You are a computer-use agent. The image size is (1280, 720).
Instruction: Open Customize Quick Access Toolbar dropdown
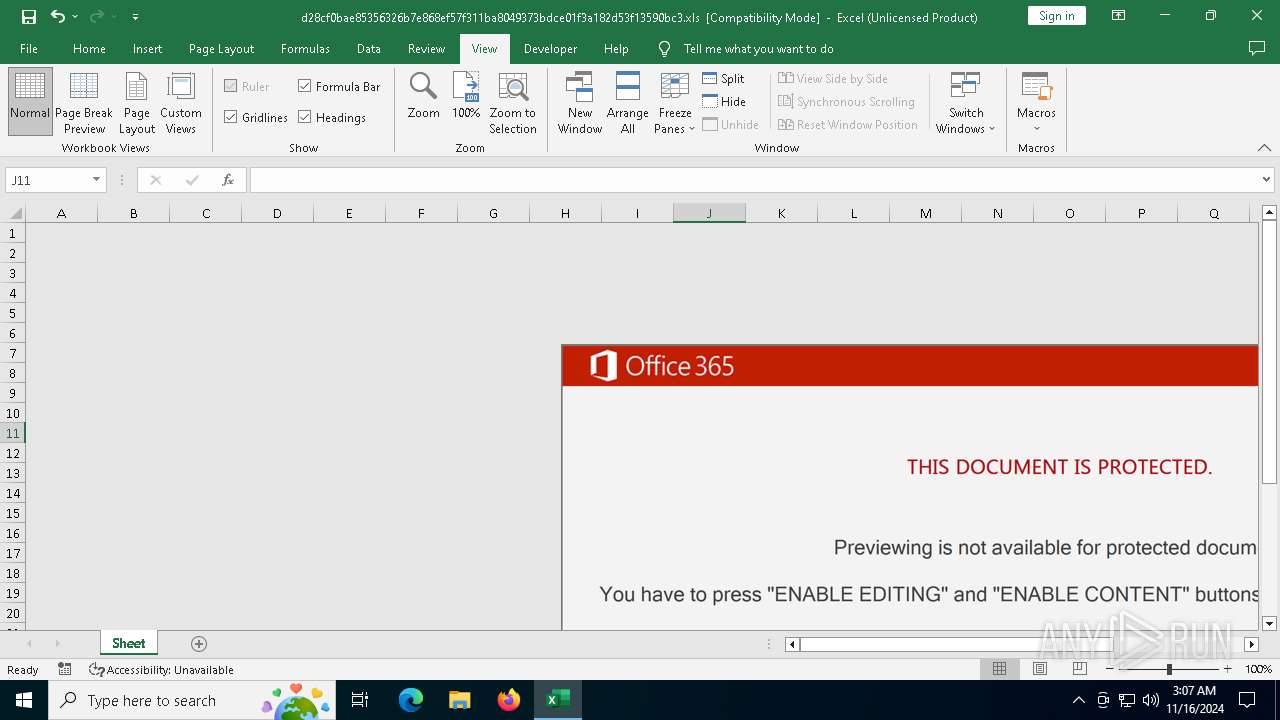tap(136, 17)
